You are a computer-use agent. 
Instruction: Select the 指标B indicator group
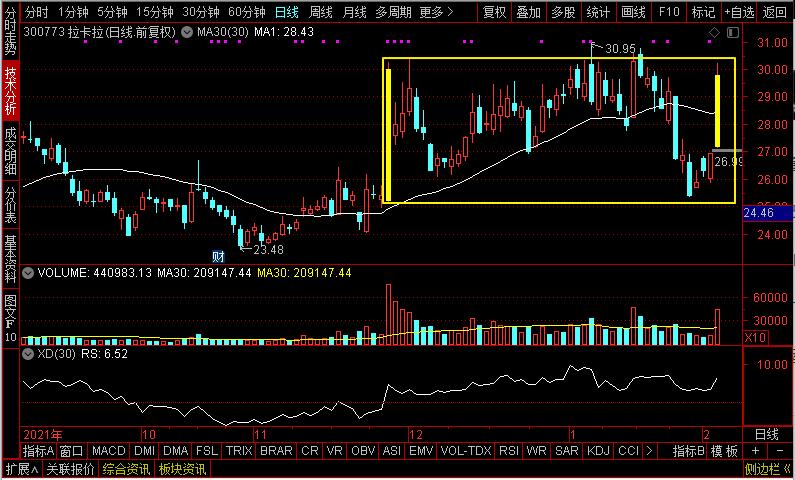click(689, 451)
